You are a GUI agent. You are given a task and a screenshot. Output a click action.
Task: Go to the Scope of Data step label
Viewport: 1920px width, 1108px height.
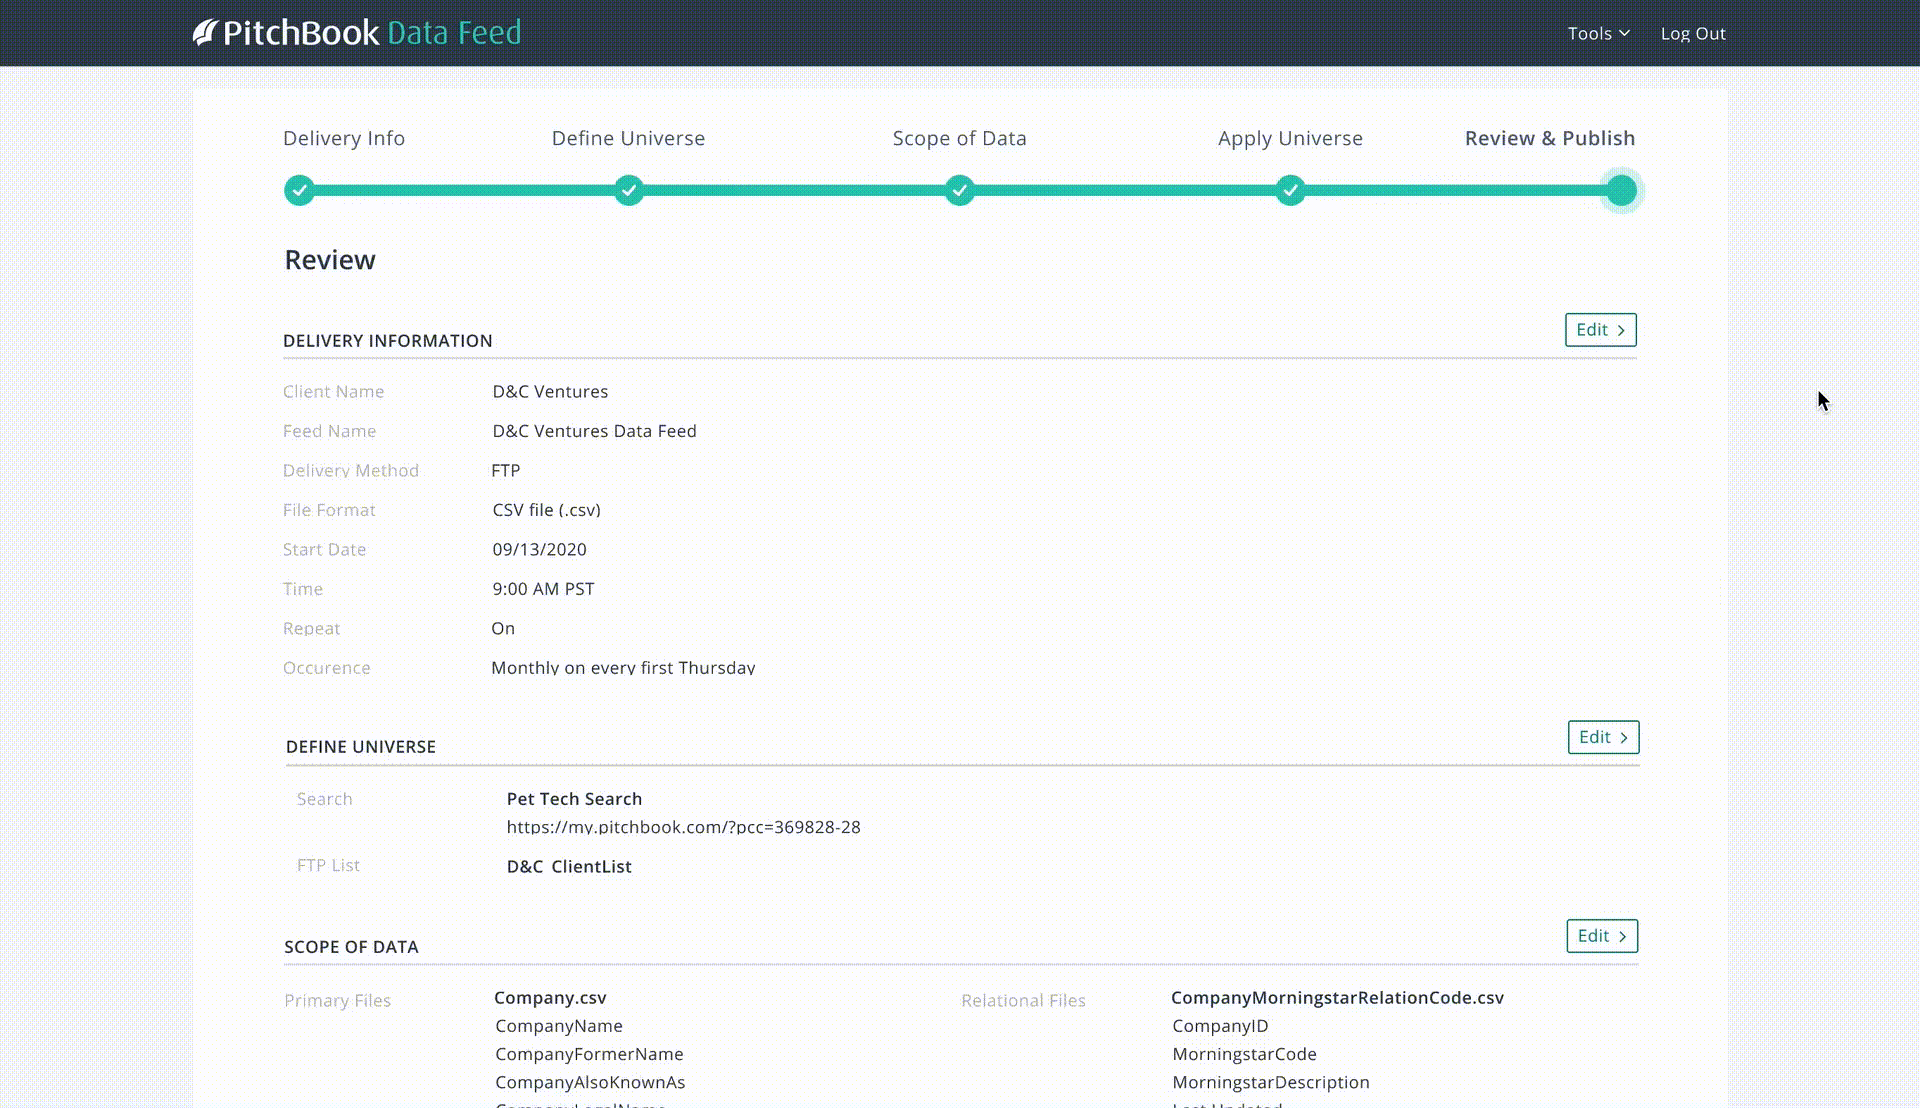[x=960, y=138]
